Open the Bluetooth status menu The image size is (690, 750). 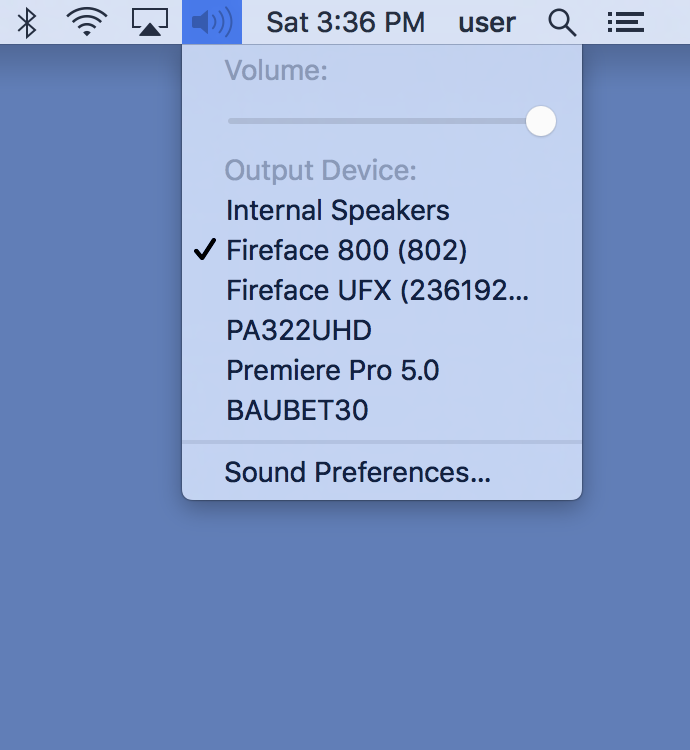click(28, 22)
